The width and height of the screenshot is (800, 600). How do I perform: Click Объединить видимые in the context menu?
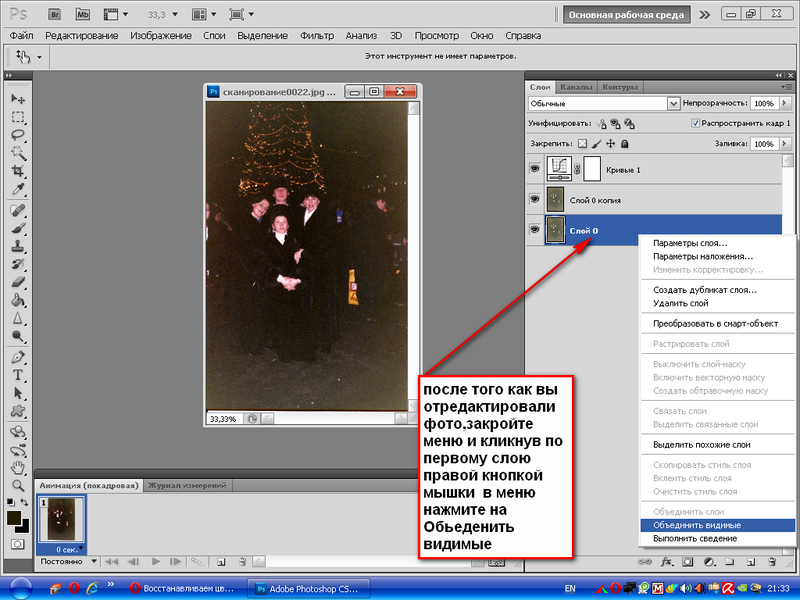pos(696,524)
